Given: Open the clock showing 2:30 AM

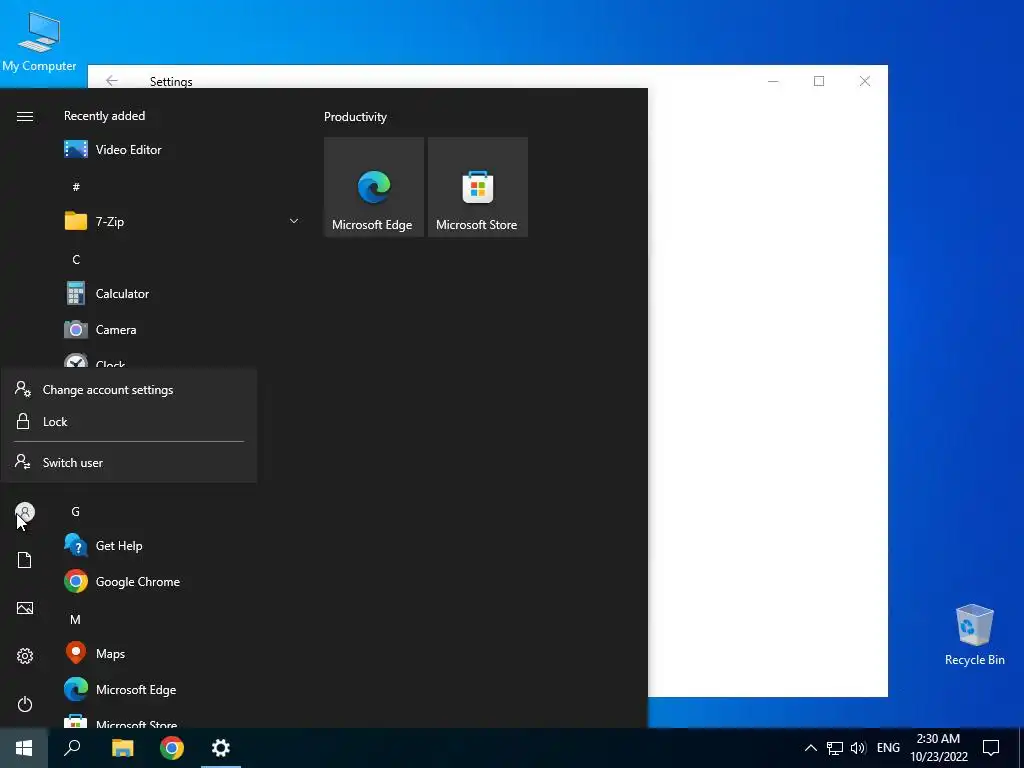Looking at the screenshot, I should (938, 748).
